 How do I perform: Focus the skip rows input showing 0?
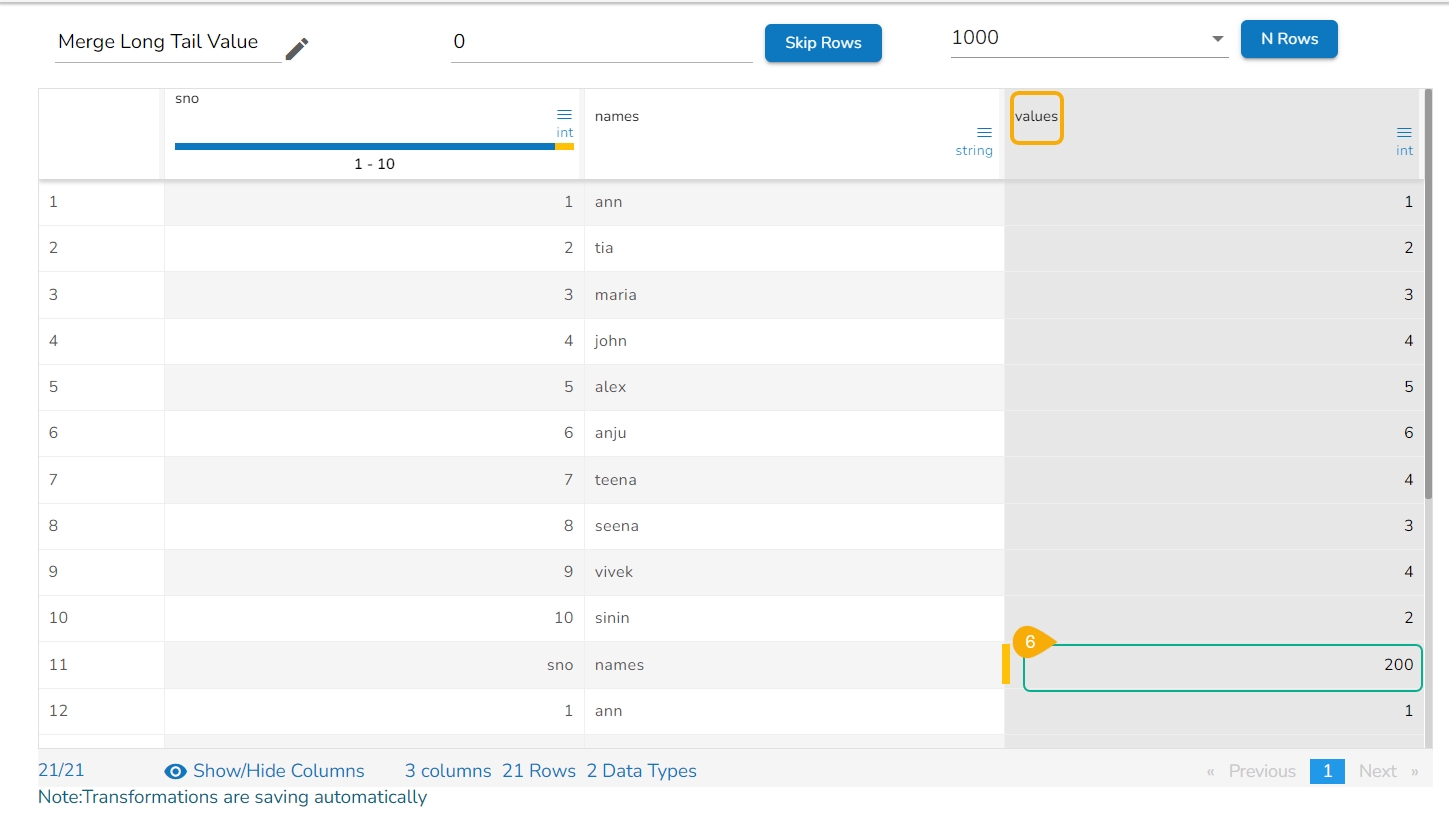[601, 42]
